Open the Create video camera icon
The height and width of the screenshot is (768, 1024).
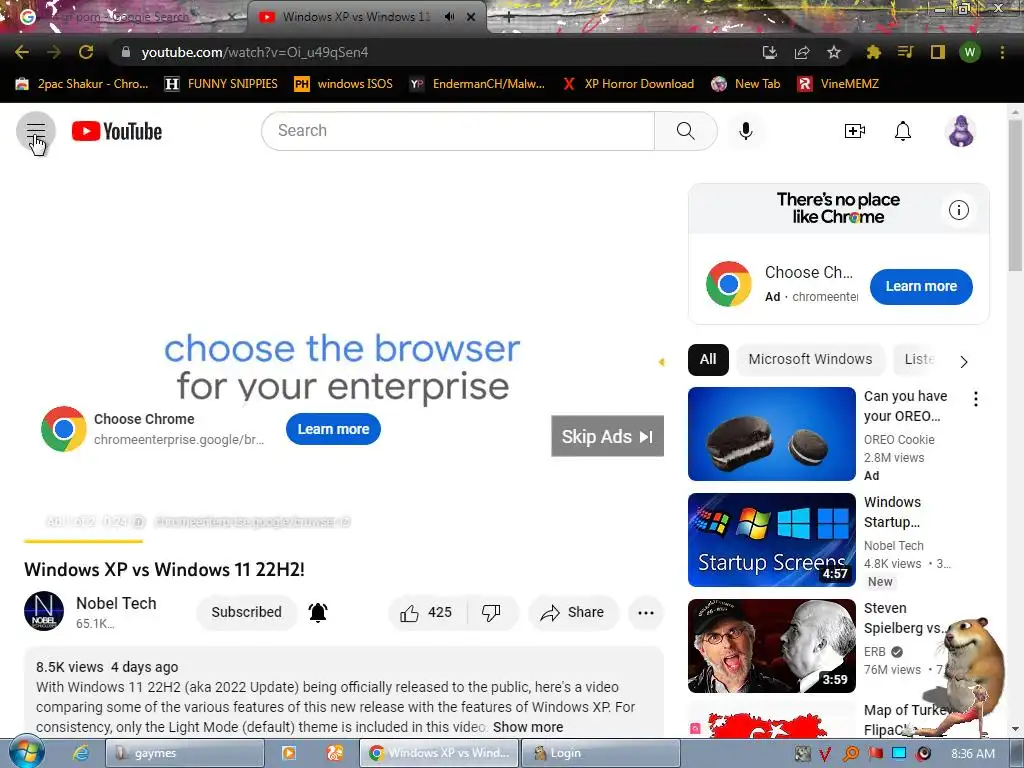[854, 131]
